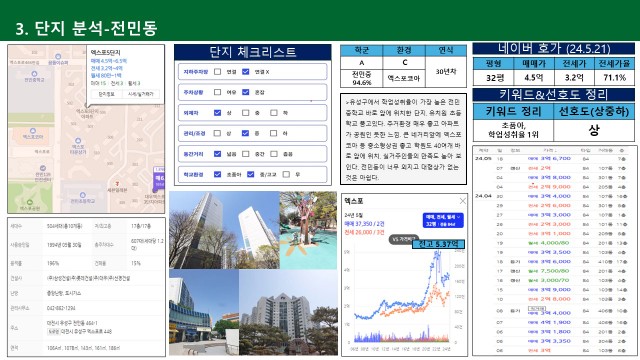Click the 전고 5.37억 label on chart
Viewport: 640px width, 360px height.
438,244
